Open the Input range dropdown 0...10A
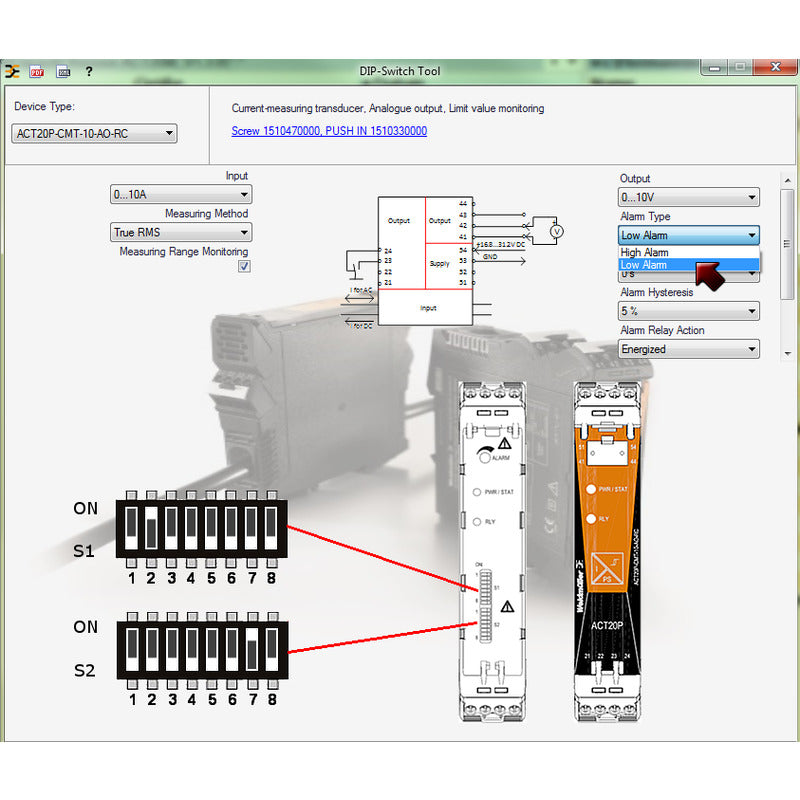This screenshot has height=800, width=800. pyautogui.click(x=181, y=194)
